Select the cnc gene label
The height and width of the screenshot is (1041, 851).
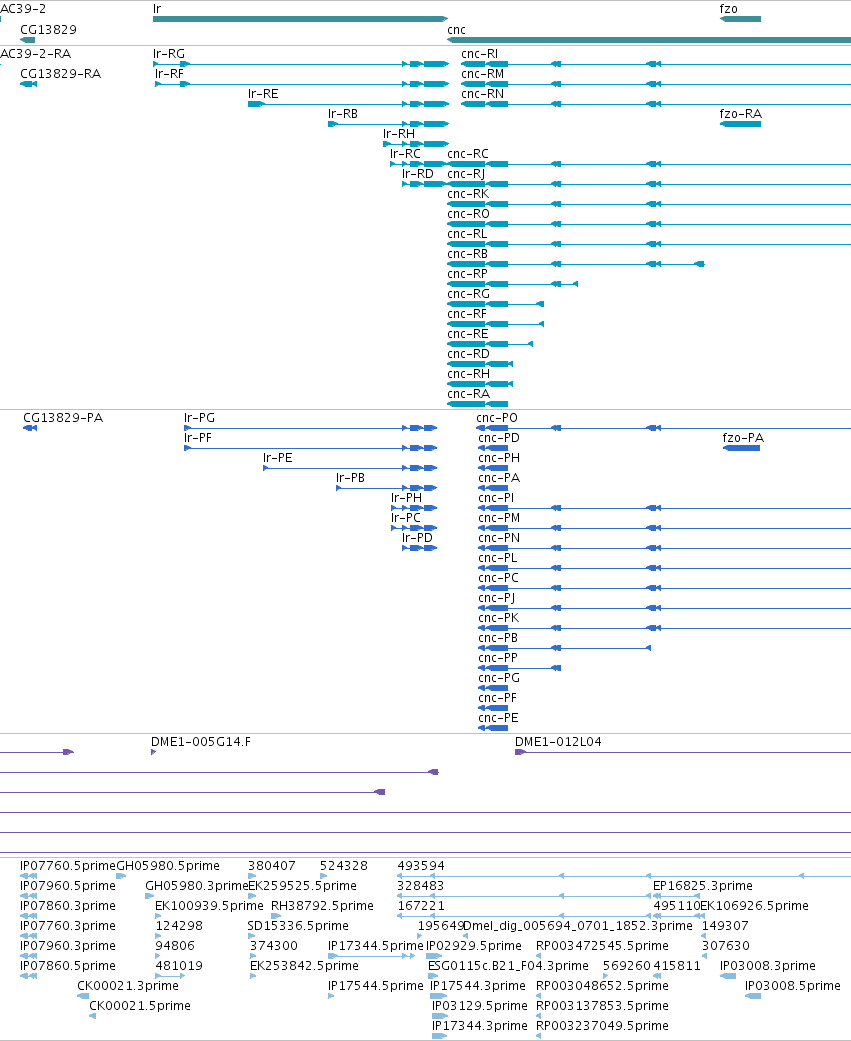(456, 30)
